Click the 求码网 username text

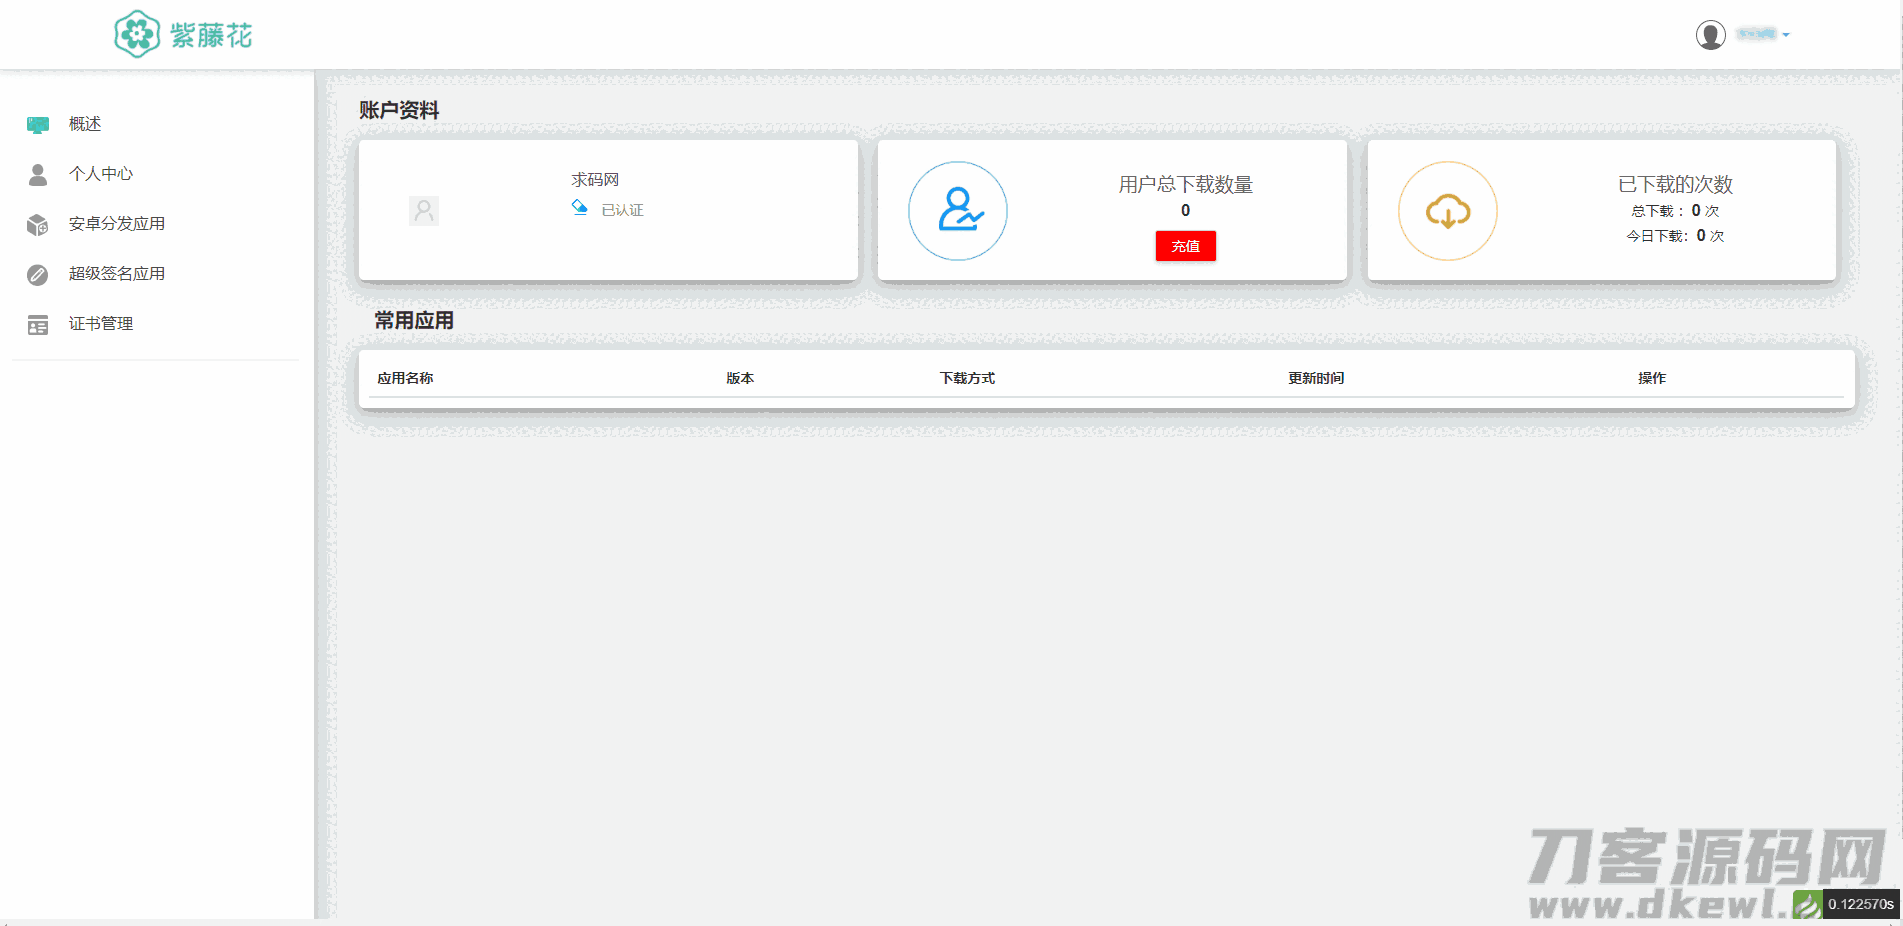coord(595,180)
